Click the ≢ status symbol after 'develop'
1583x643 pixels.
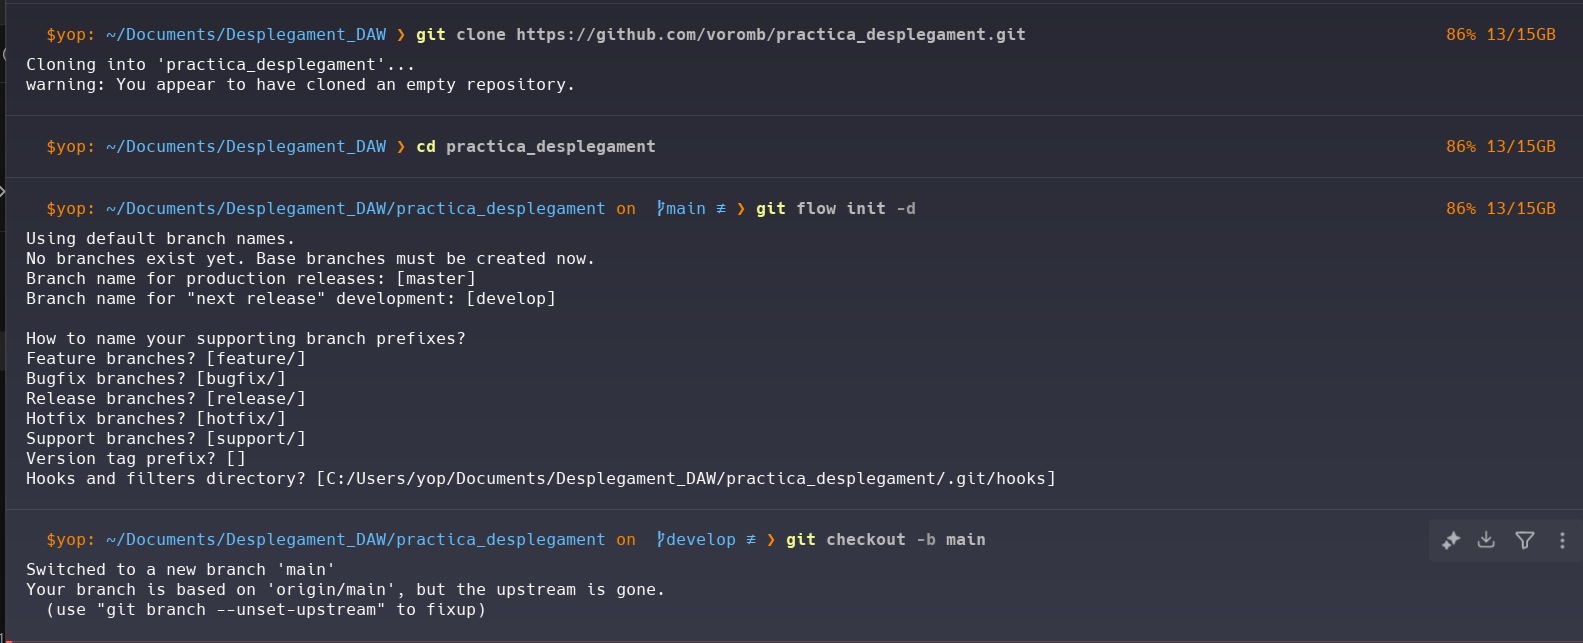751,540
